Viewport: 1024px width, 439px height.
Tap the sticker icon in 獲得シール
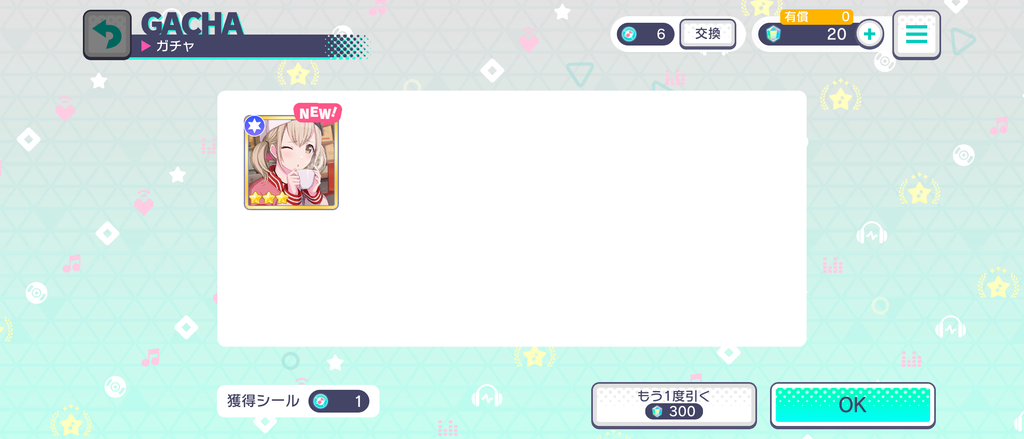pos(320,401)
